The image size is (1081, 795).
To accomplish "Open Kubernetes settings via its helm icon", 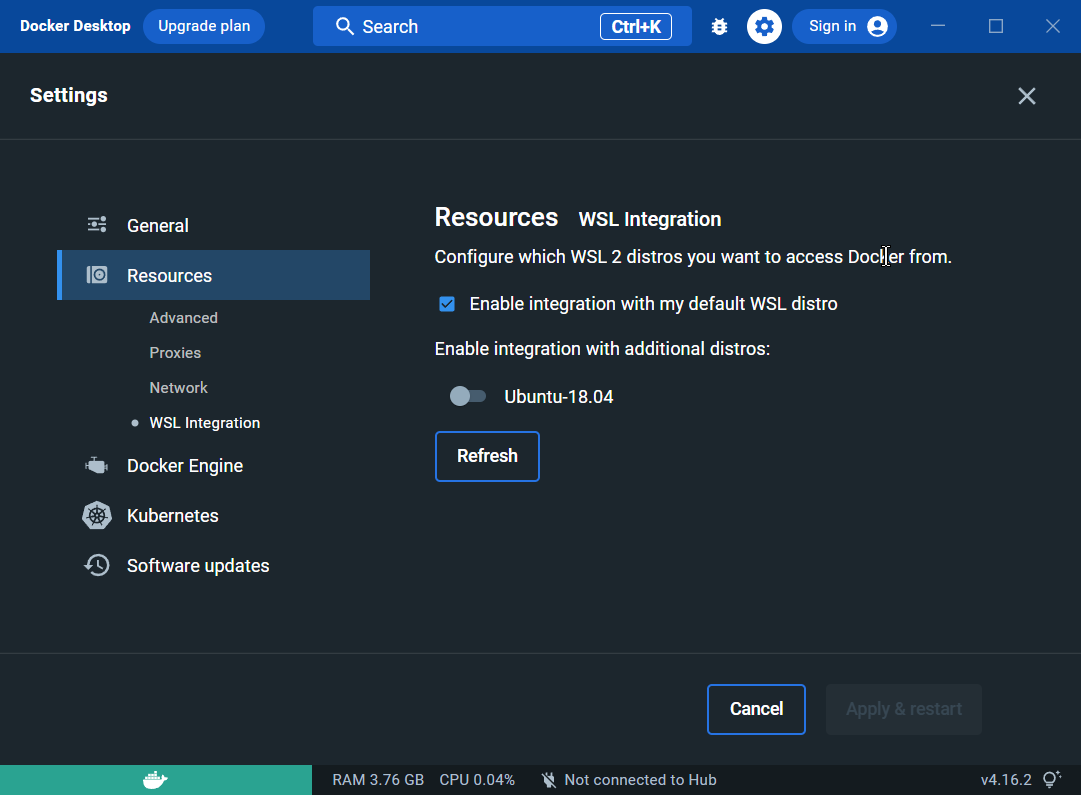I will 96,515.
